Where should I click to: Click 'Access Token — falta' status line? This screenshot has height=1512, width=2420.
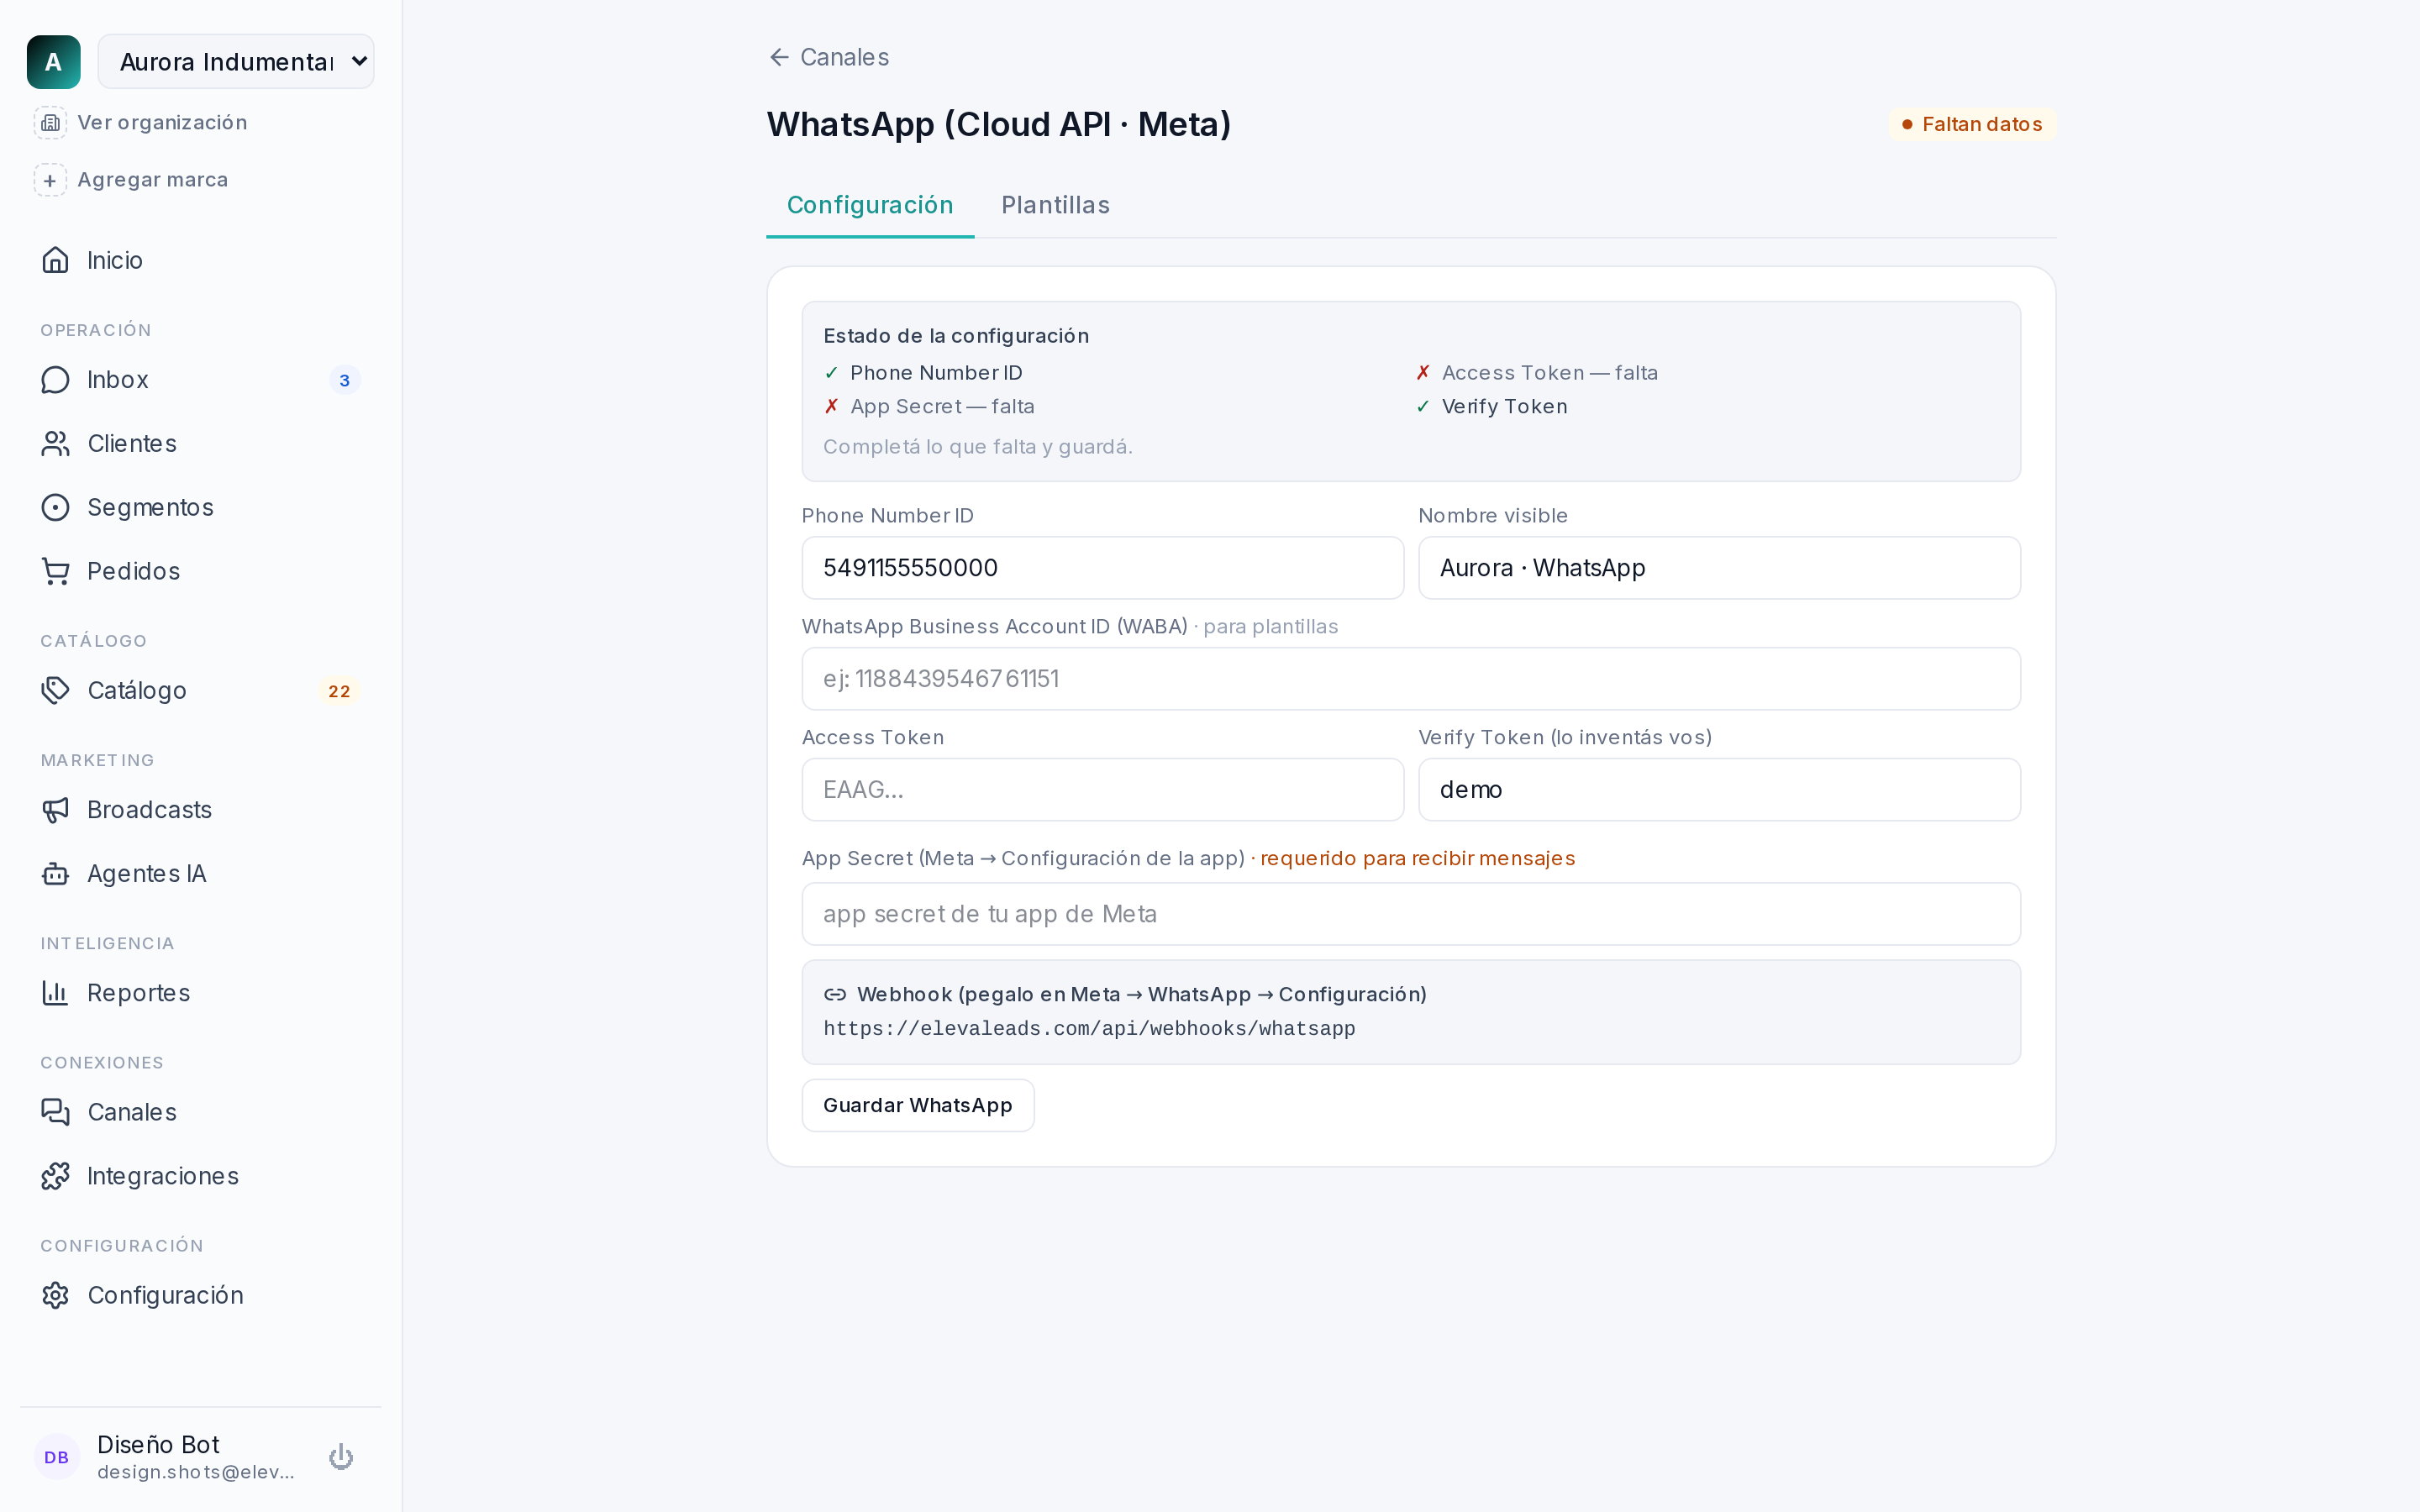click(1549, 373)
